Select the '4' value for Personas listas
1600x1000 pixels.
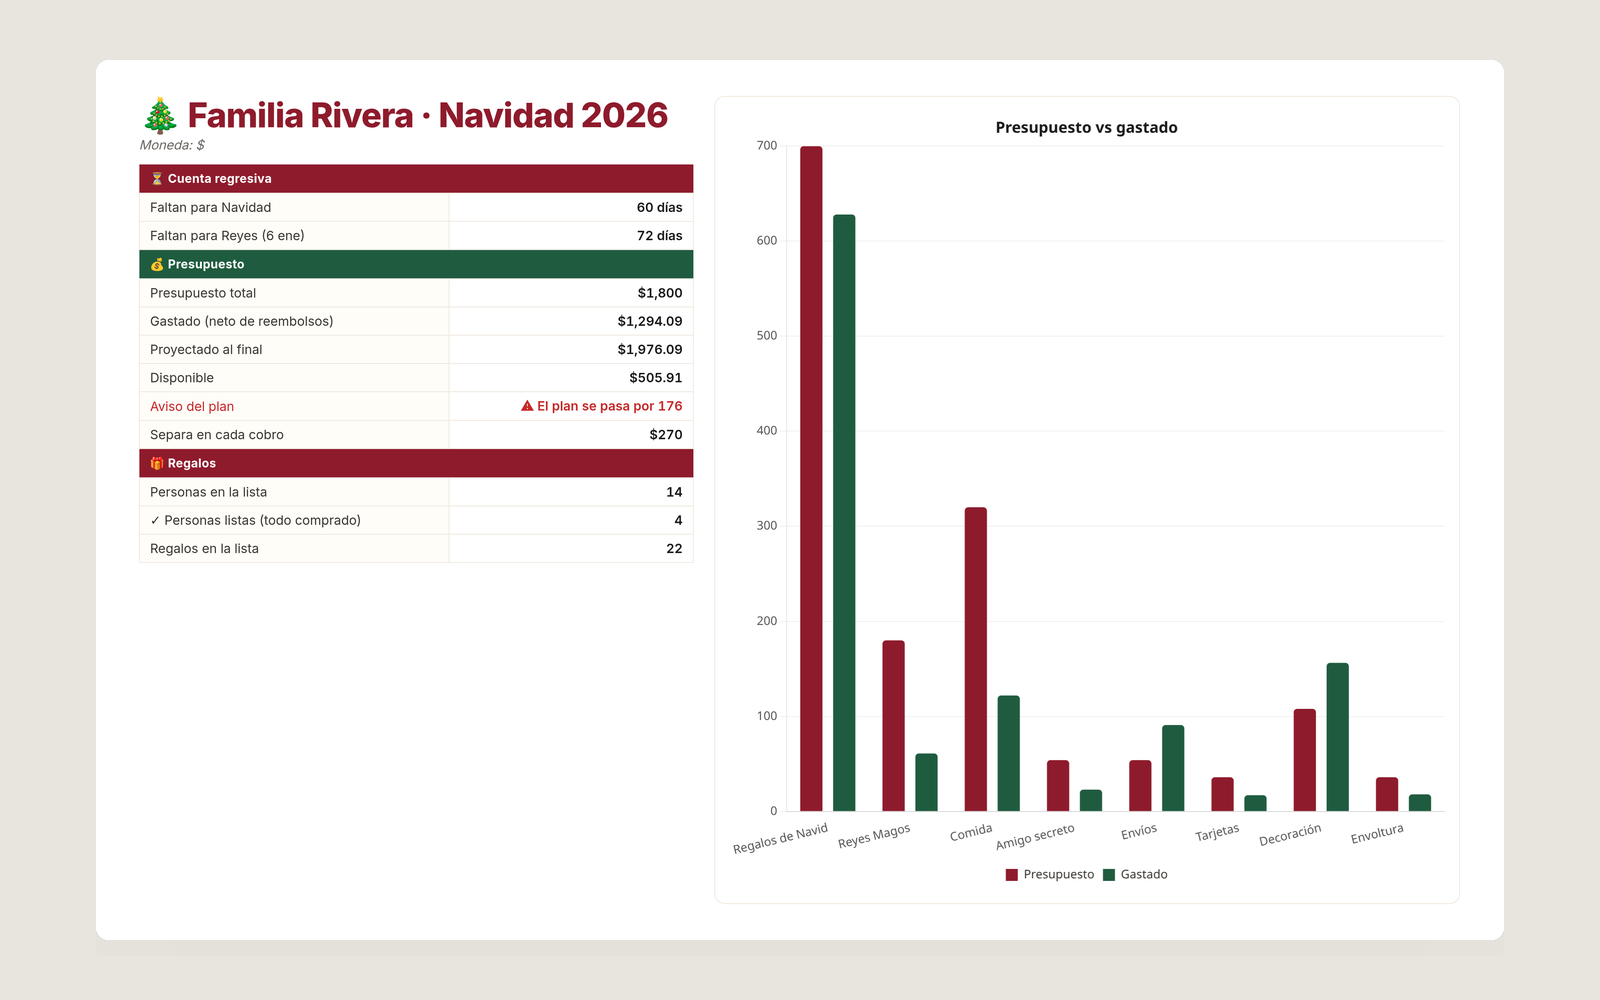(678, 520)
